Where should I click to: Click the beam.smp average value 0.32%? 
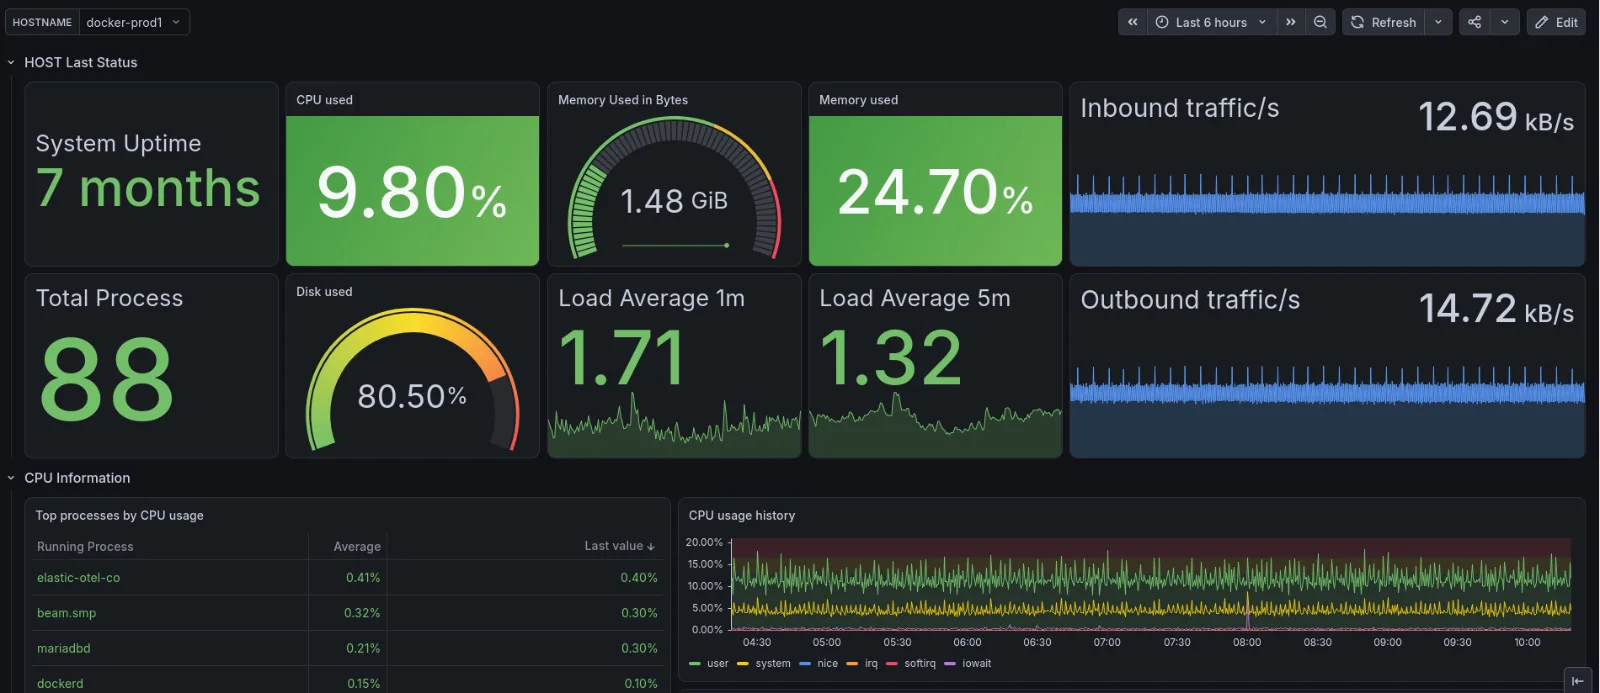[x=362, y=613]
